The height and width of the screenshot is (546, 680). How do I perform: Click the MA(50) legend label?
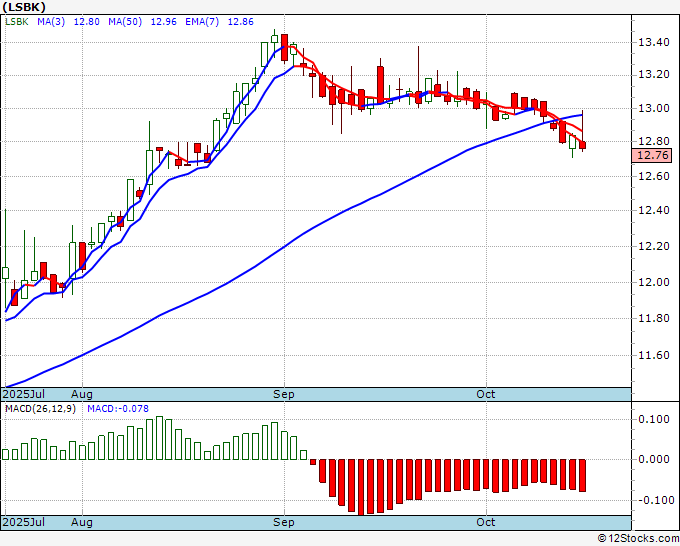[125, 22]
